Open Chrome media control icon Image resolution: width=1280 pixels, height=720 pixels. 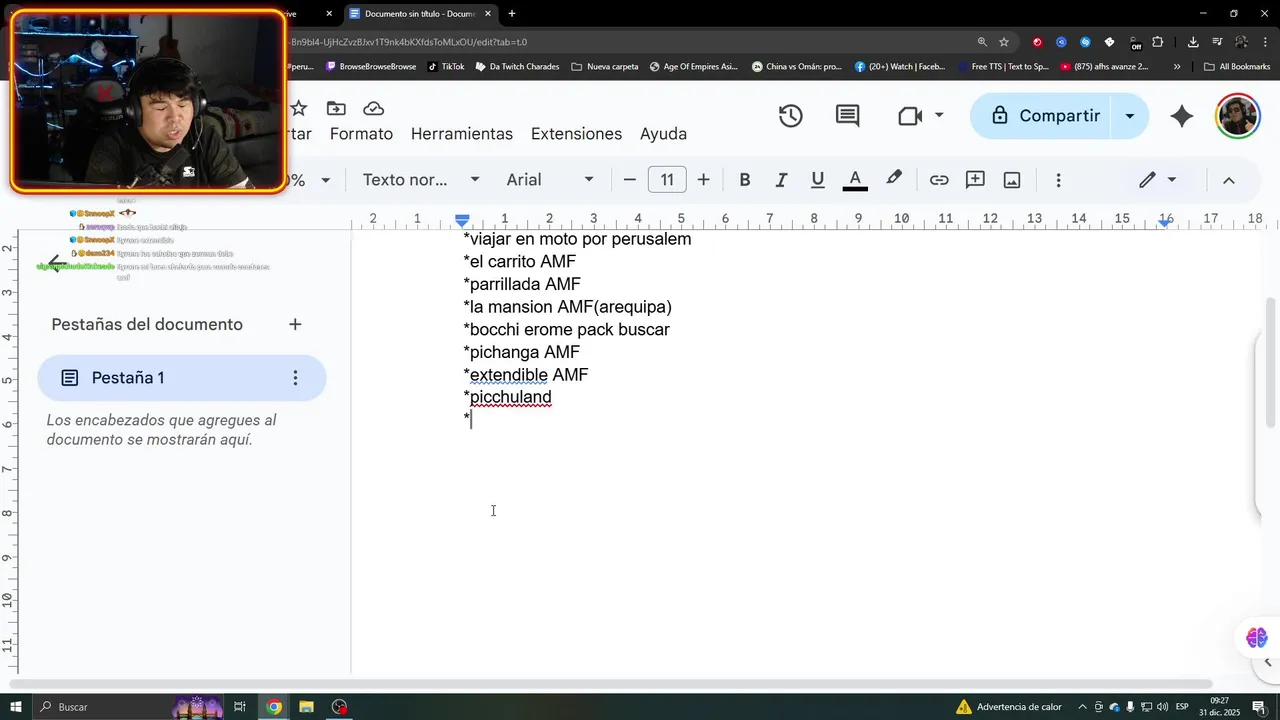point(1217,42)
